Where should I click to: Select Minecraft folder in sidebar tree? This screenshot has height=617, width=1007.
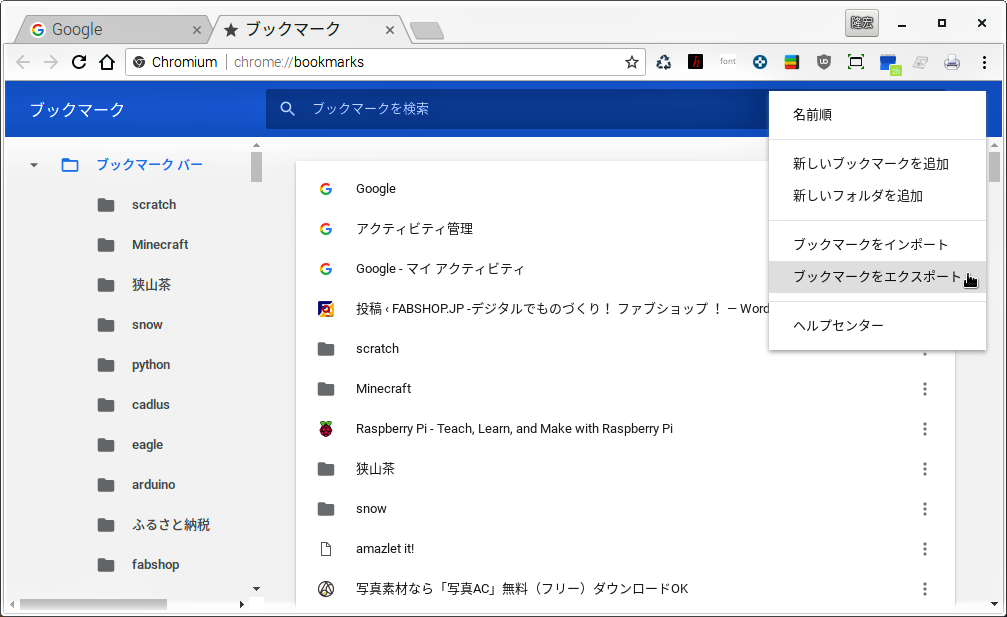click(x=160, y=245)
